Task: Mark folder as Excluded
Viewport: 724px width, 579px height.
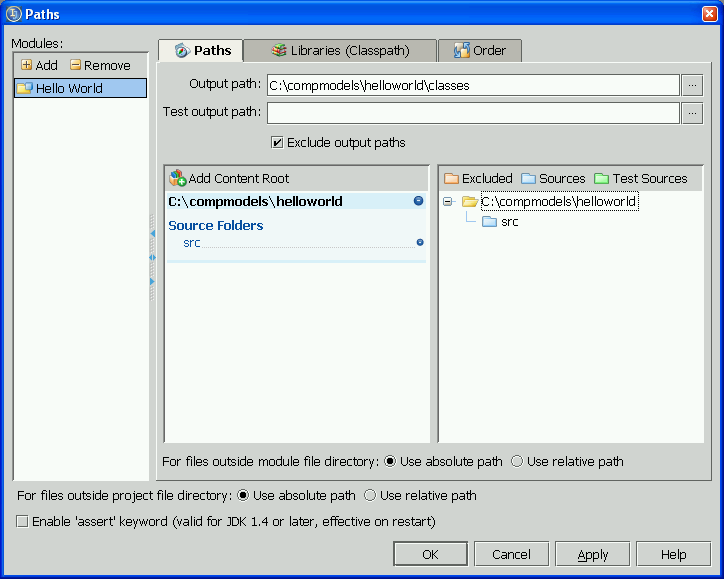Action: pyautogui.click(x=478, y=178)
